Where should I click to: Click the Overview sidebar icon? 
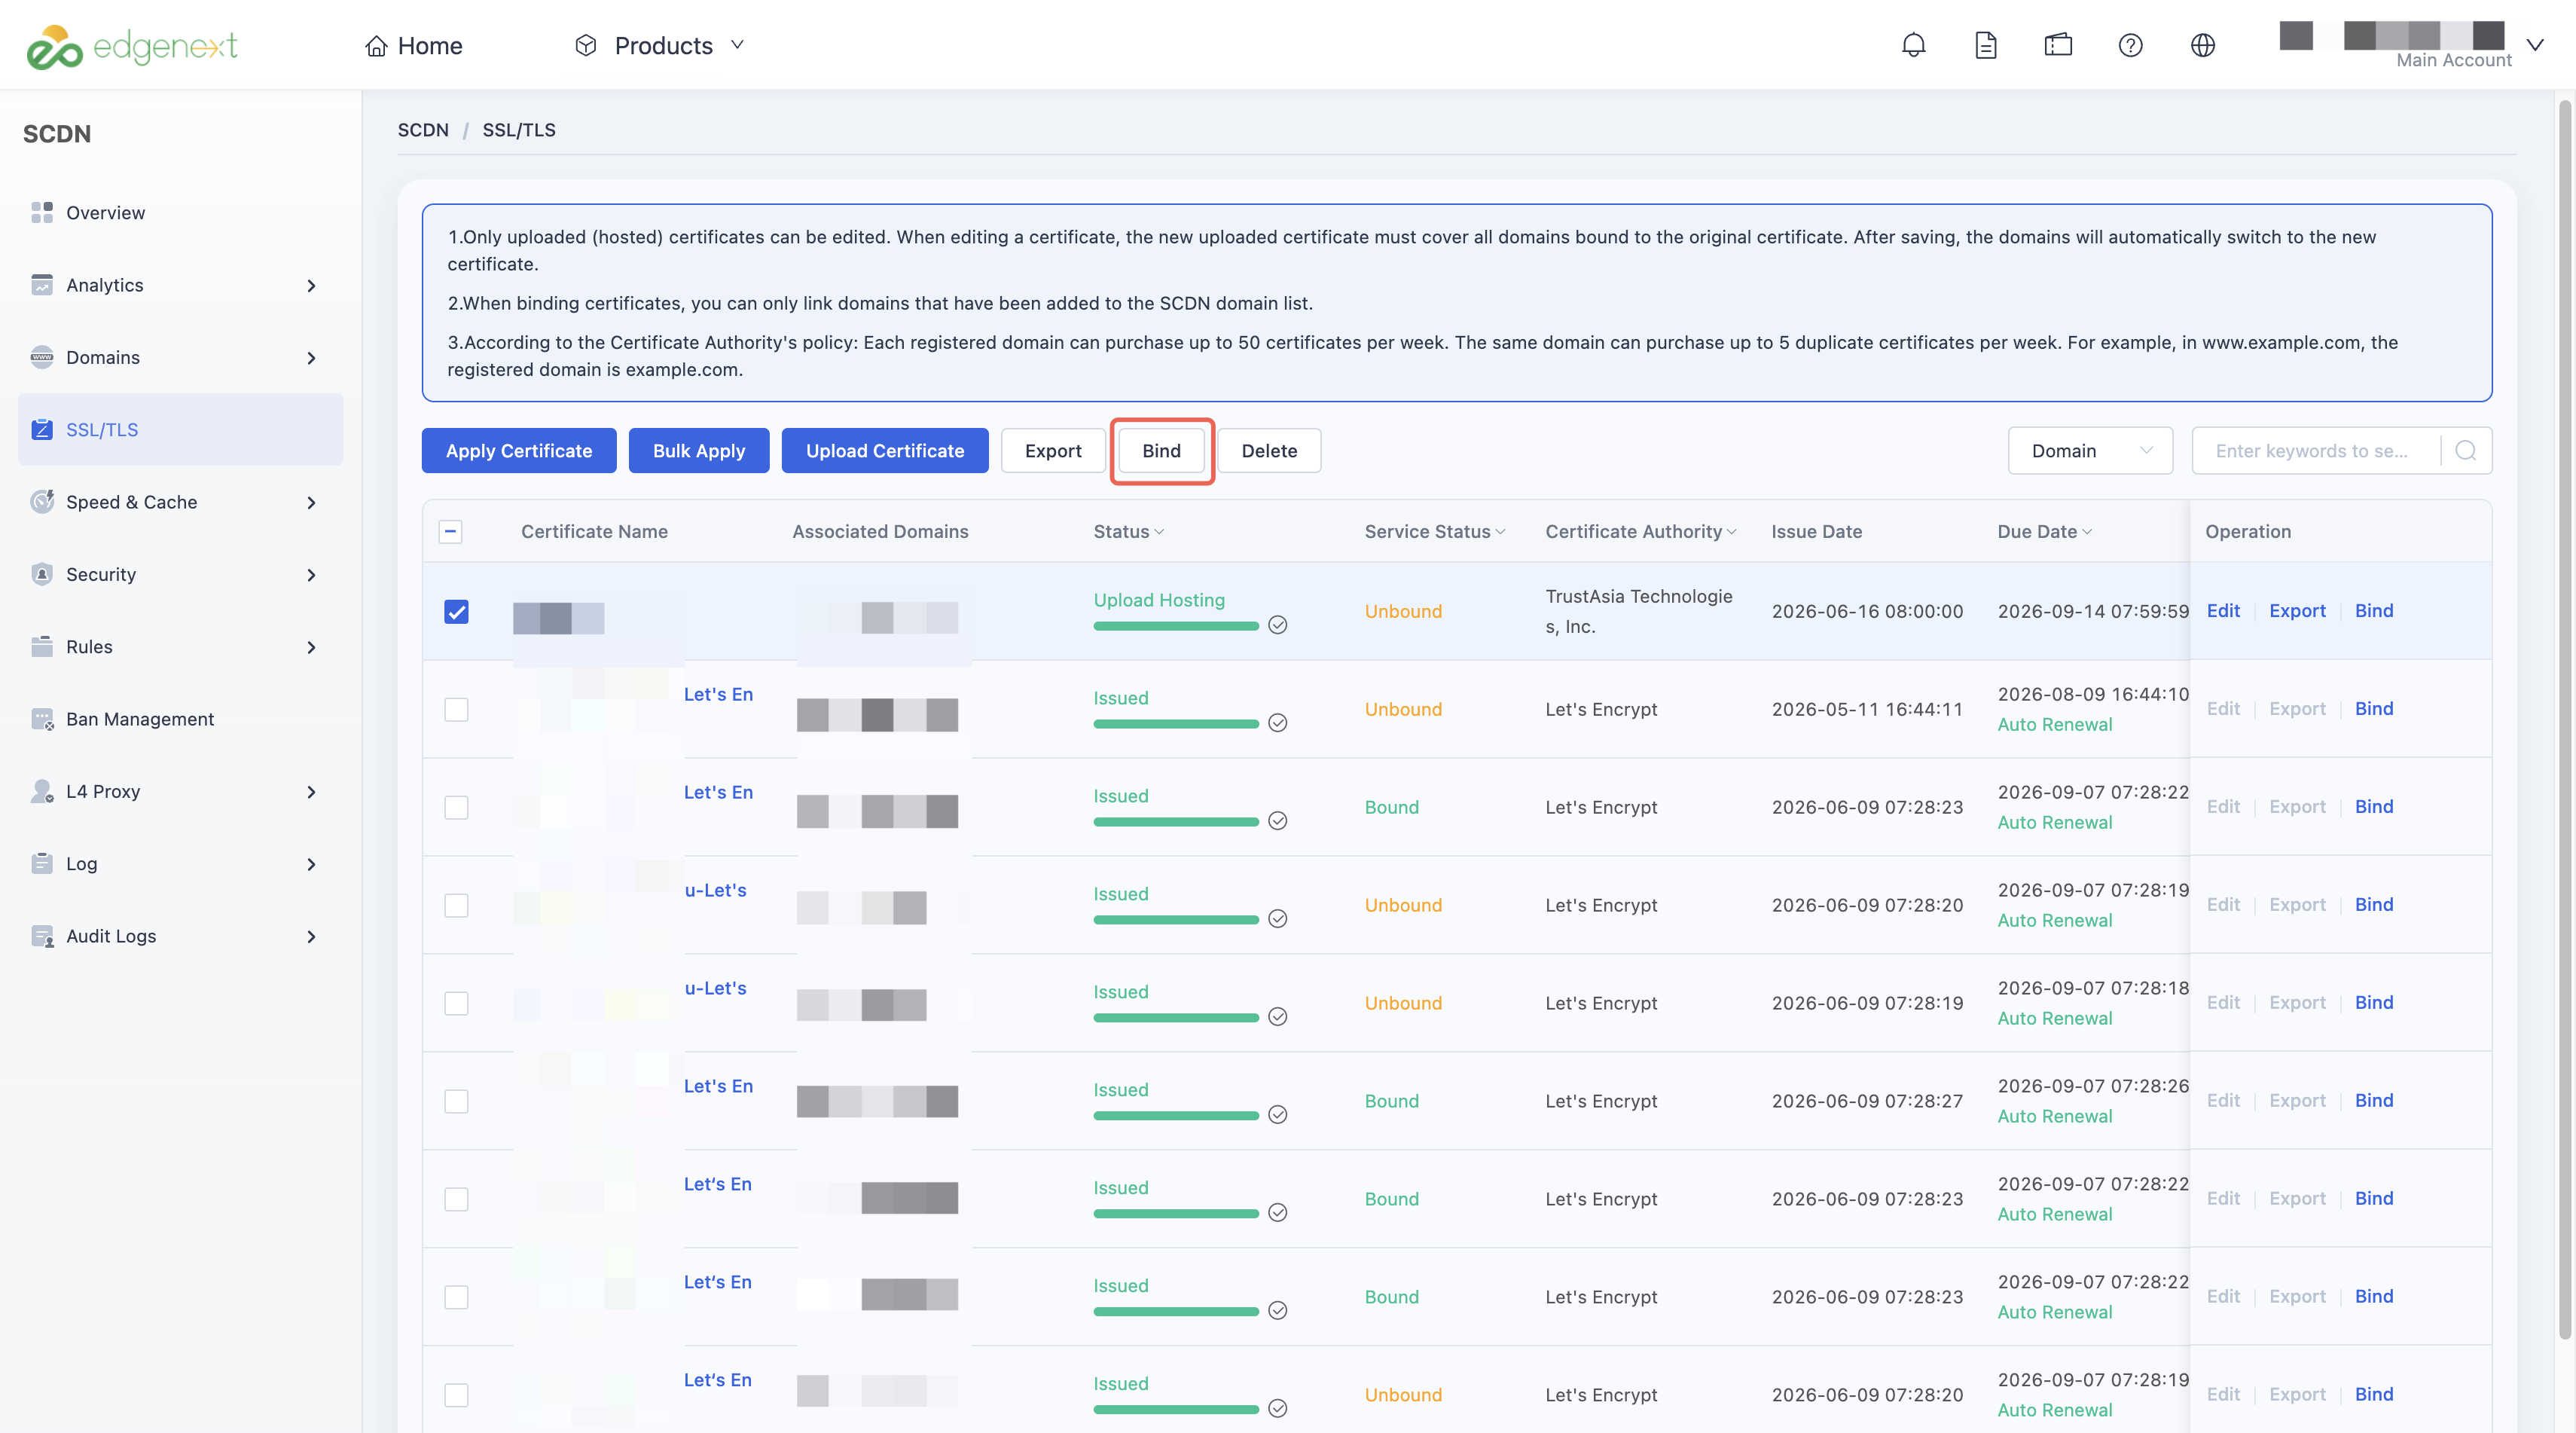pyautogui.click(x=42, y=212)
